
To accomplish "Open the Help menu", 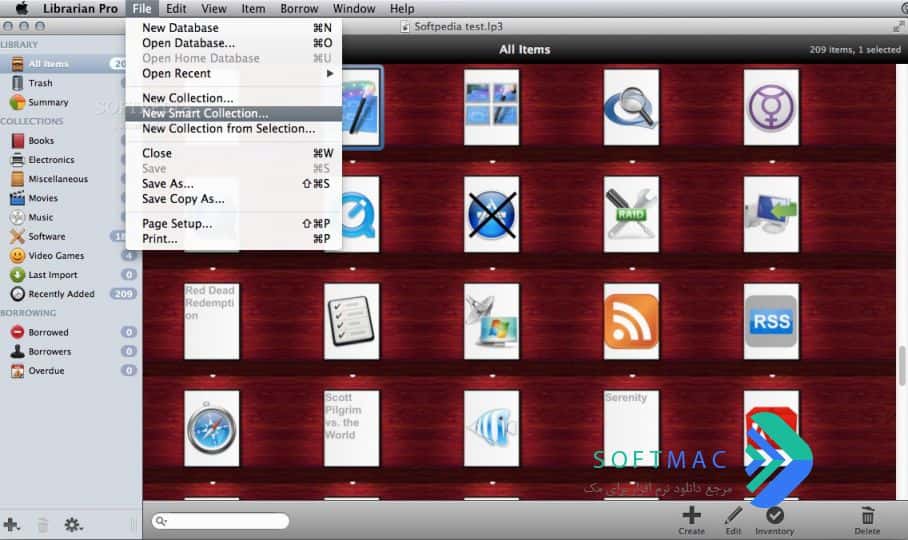I will 402,9.
